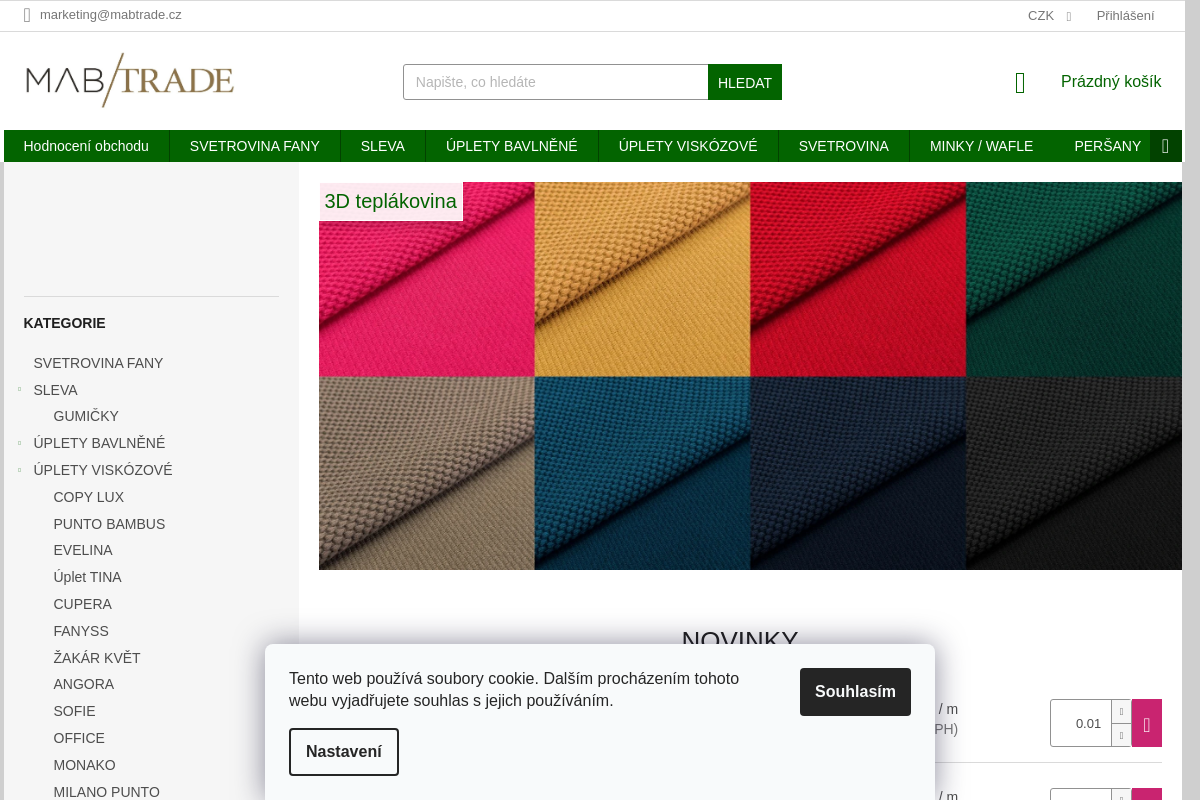Click the MAB Trade logo
This screenshot has width=1200, height=800.
[130, 80]
